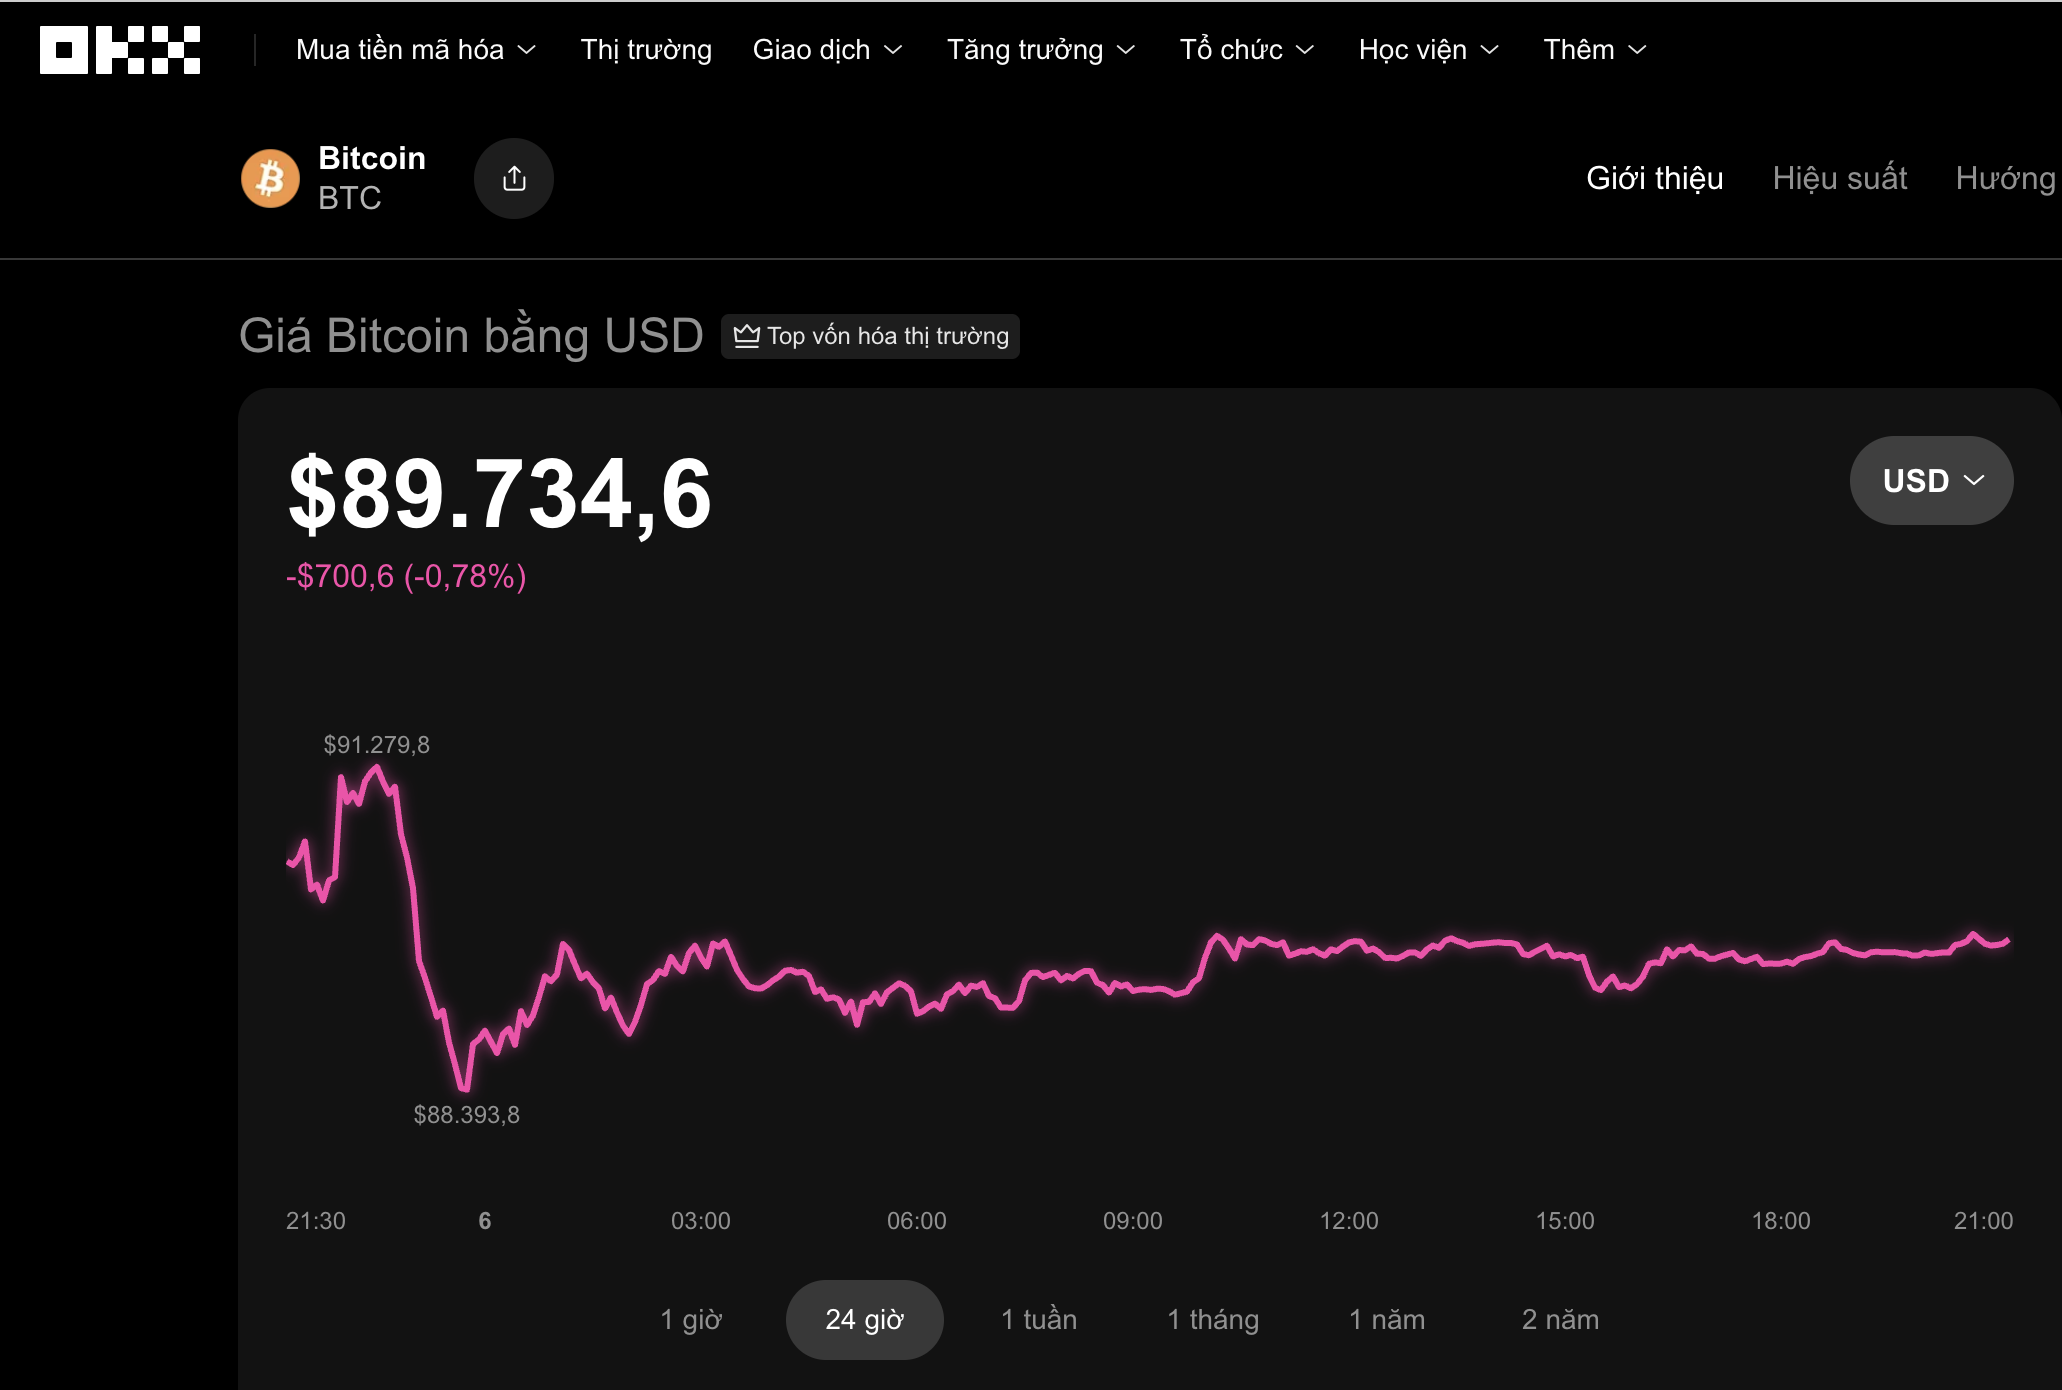Viewport: 2062px width, 1390px height.
Task: Click the OKX logo
Action: click(x=119, y=50)
